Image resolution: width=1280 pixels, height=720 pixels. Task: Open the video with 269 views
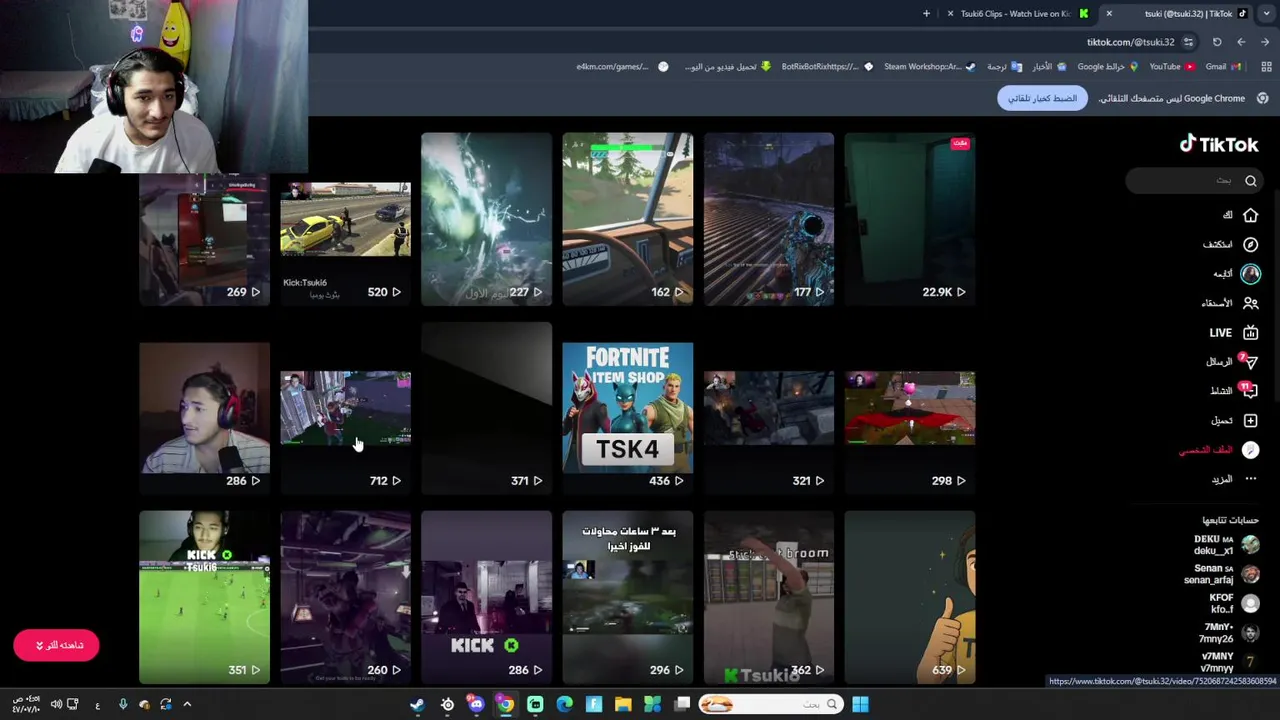pos(204,240)
